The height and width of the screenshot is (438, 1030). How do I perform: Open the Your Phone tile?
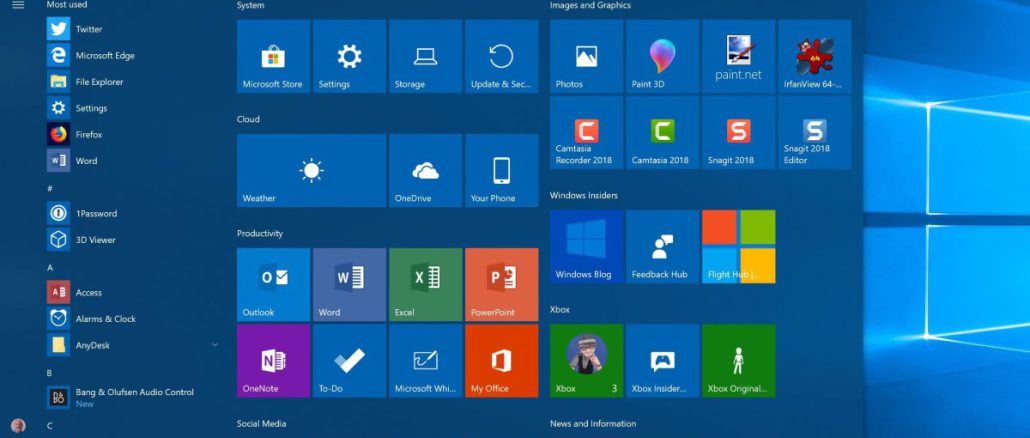(502, 171)
